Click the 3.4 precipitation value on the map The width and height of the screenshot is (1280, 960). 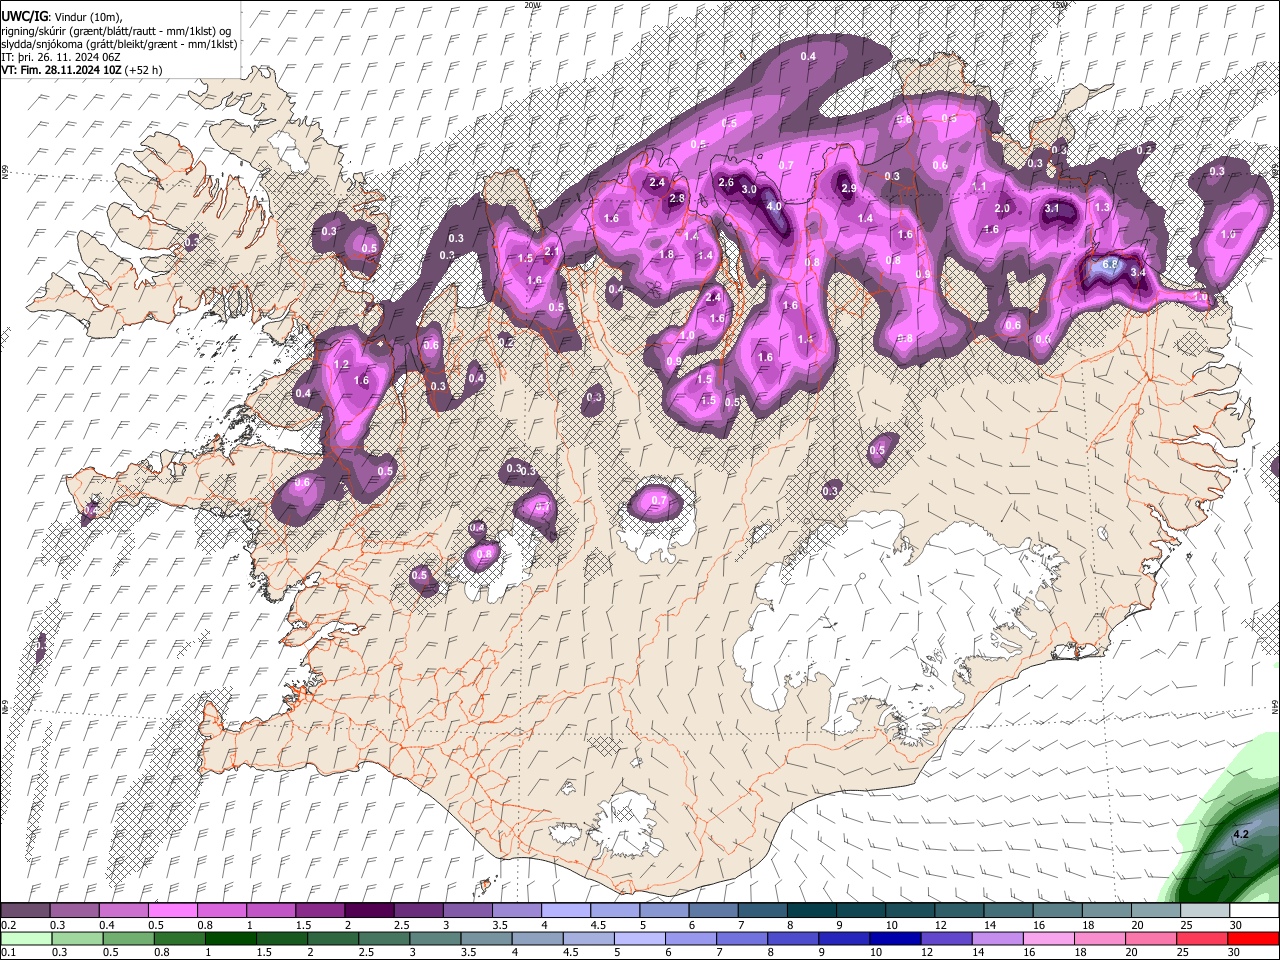[1138, 272]
